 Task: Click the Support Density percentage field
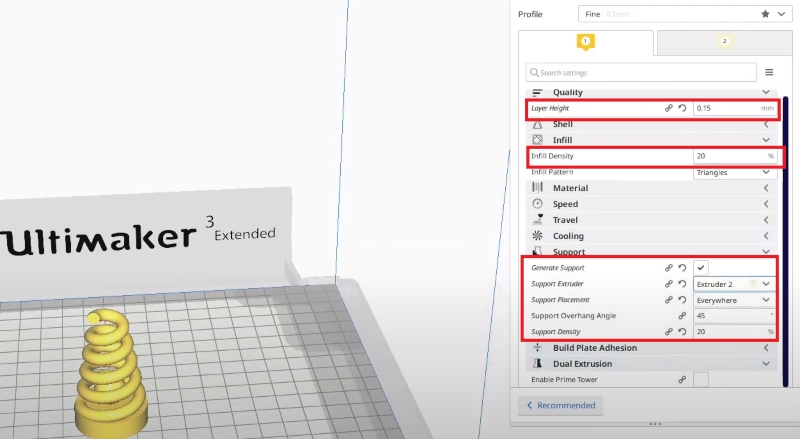735,332
